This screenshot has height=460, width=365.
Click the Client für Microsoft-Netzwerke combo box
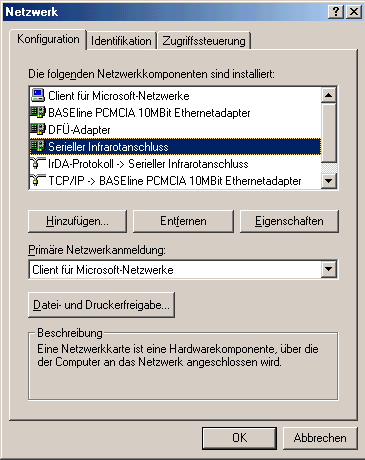point(183,269)
